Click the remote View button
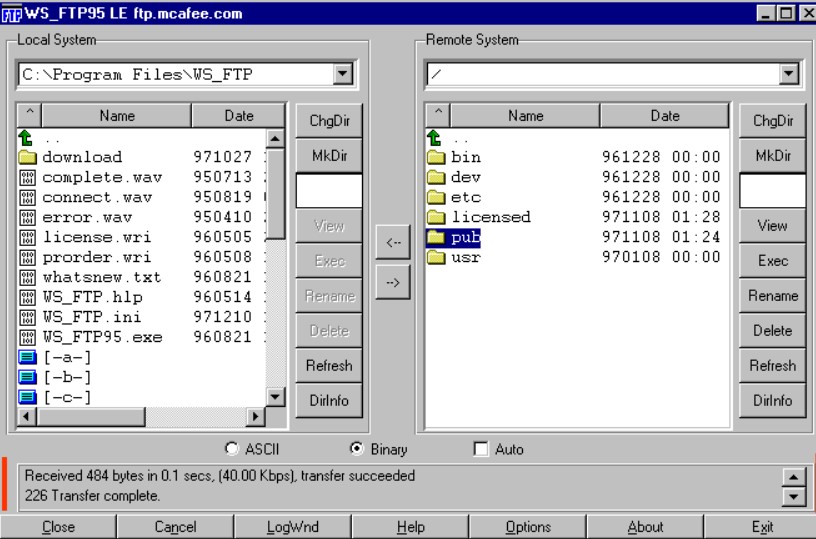Viewport: 816px width, 539px height. [772, 226]
